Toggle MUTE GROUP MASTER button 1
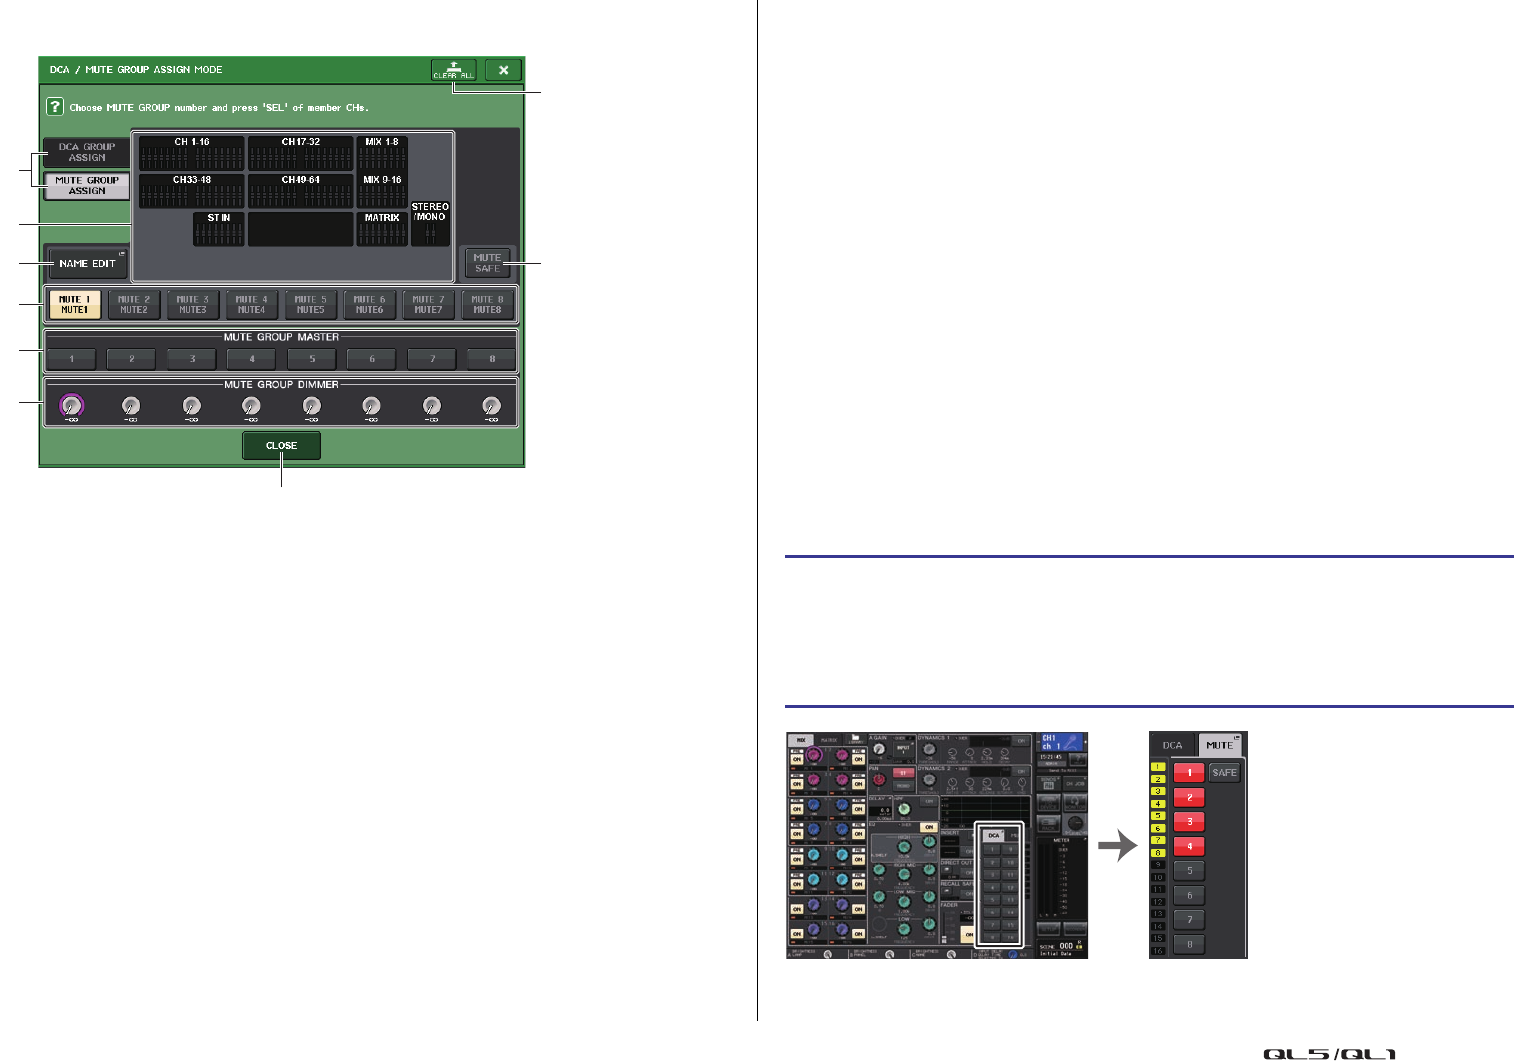 pyautogui.click(x=70, y=359)
